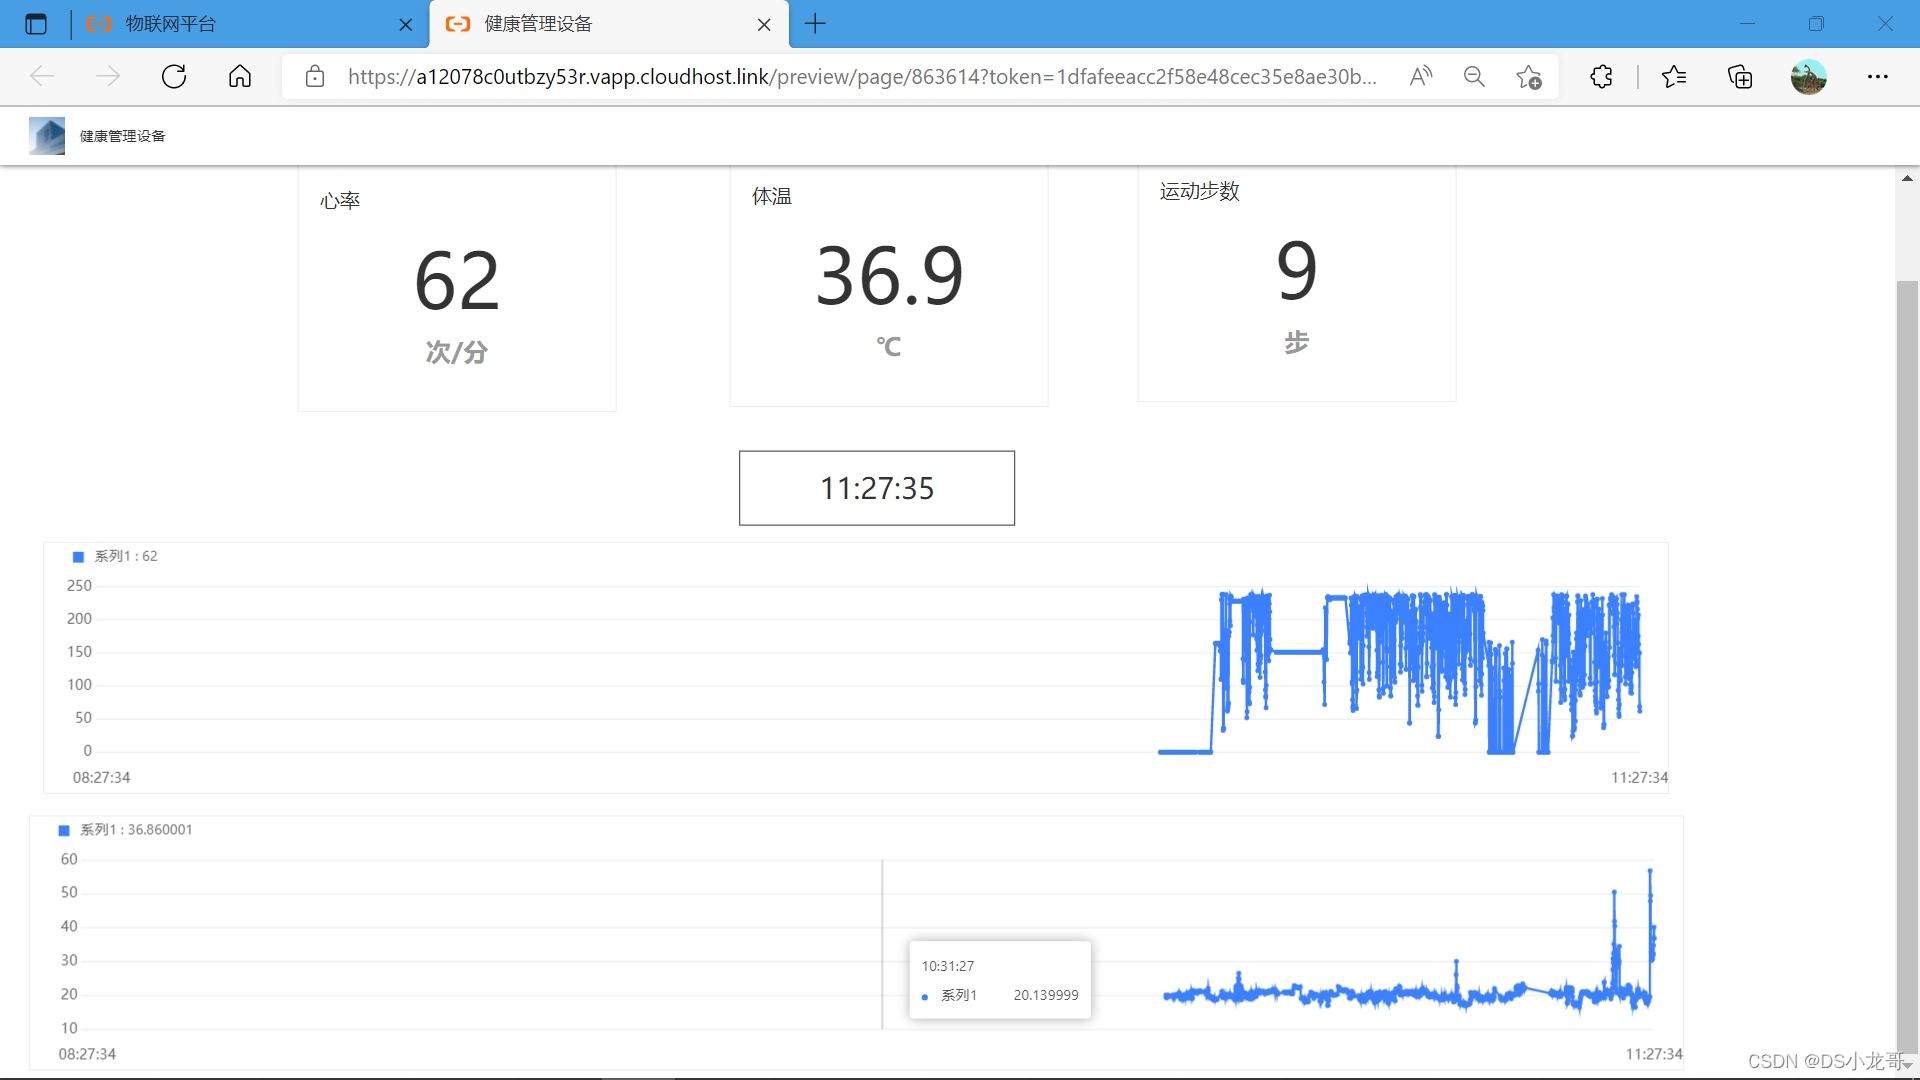View site information lock icon
Viewport: 1920px width, 1080px height.
(315, 77)
